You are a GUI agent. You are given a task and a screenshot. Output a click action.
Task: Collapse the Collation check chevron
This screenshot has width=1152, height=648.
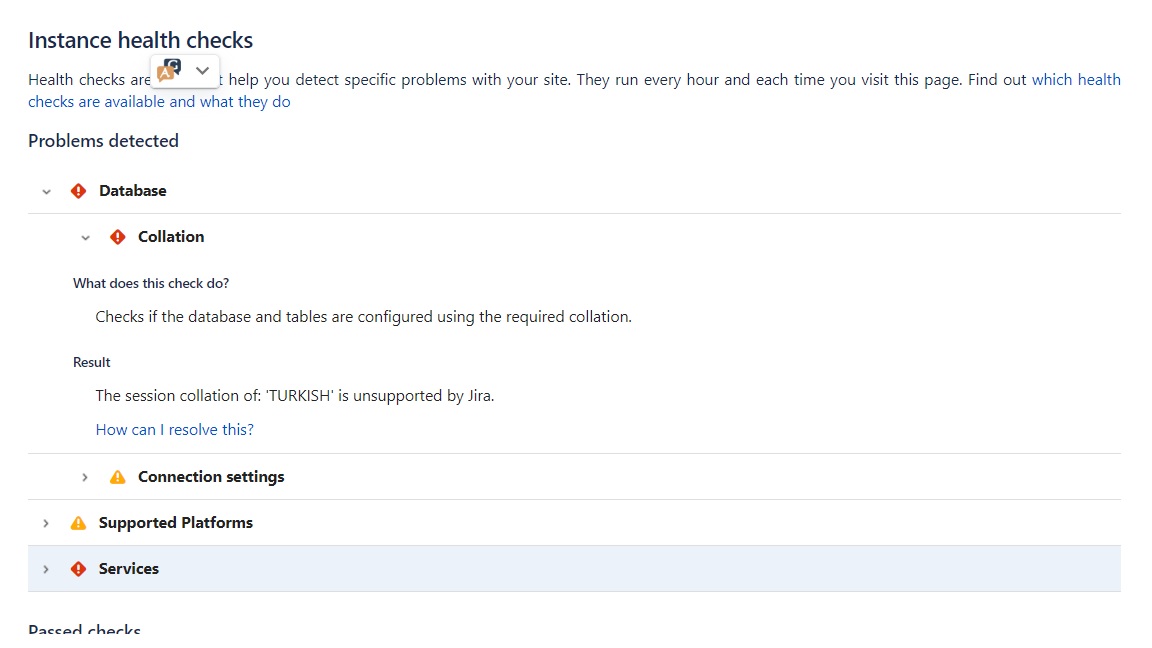85,238
